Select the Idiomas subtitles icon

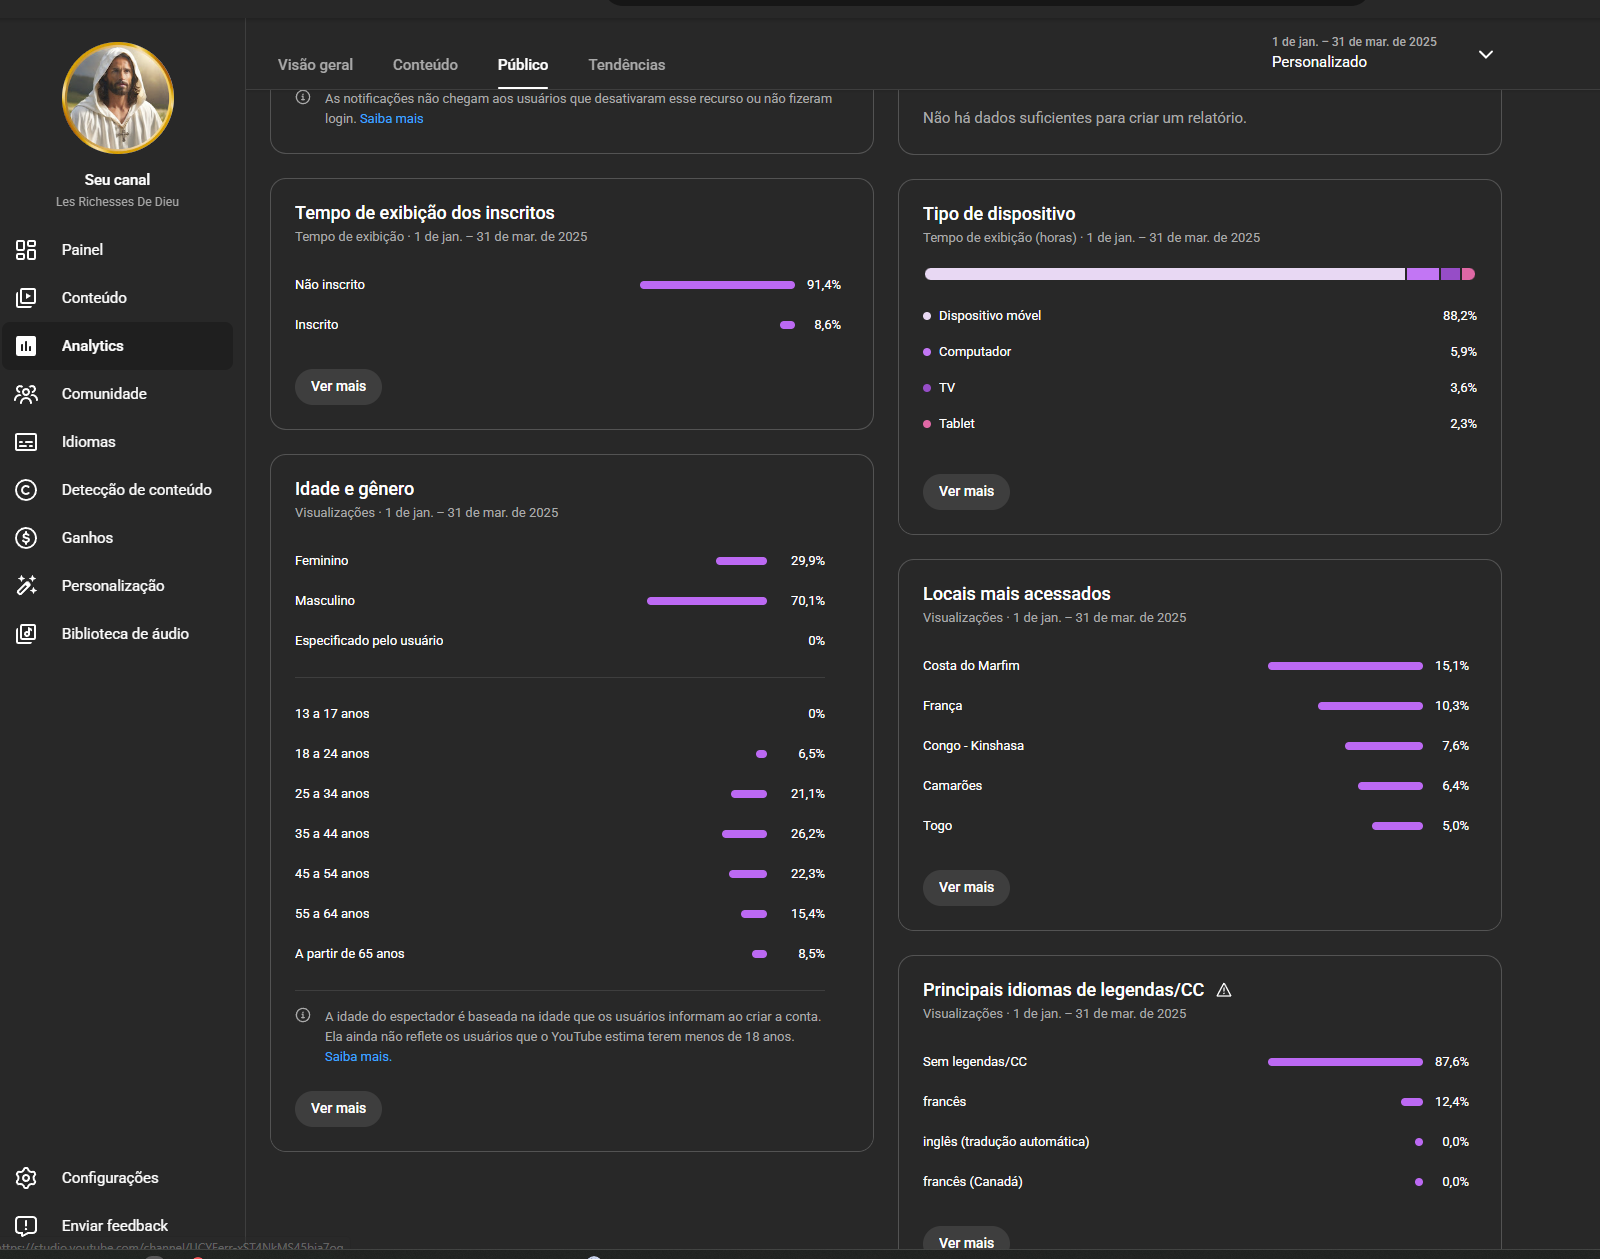26,442
